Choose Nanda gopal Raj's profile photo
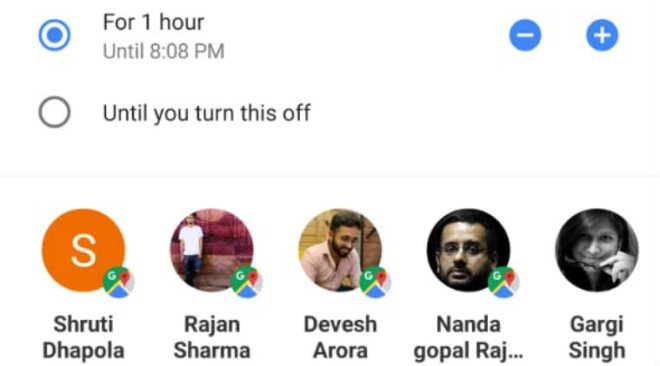 pos(468,250)
